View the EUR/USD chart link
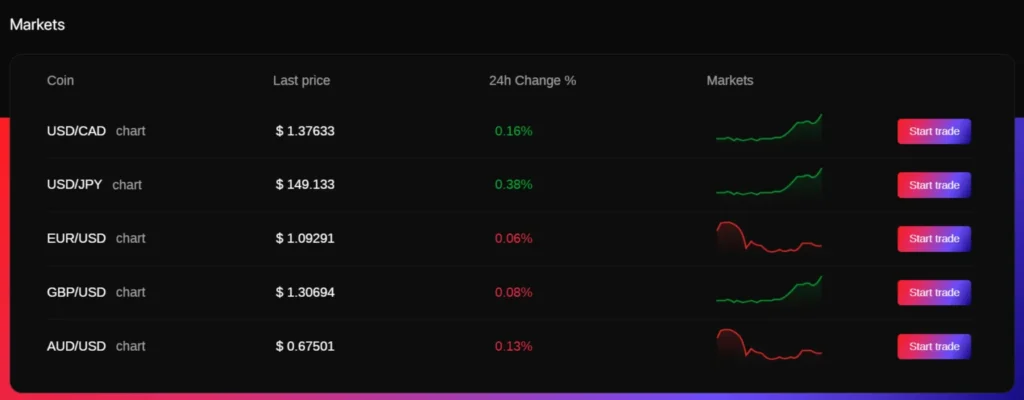1024x400 pixels. [131, 239]
